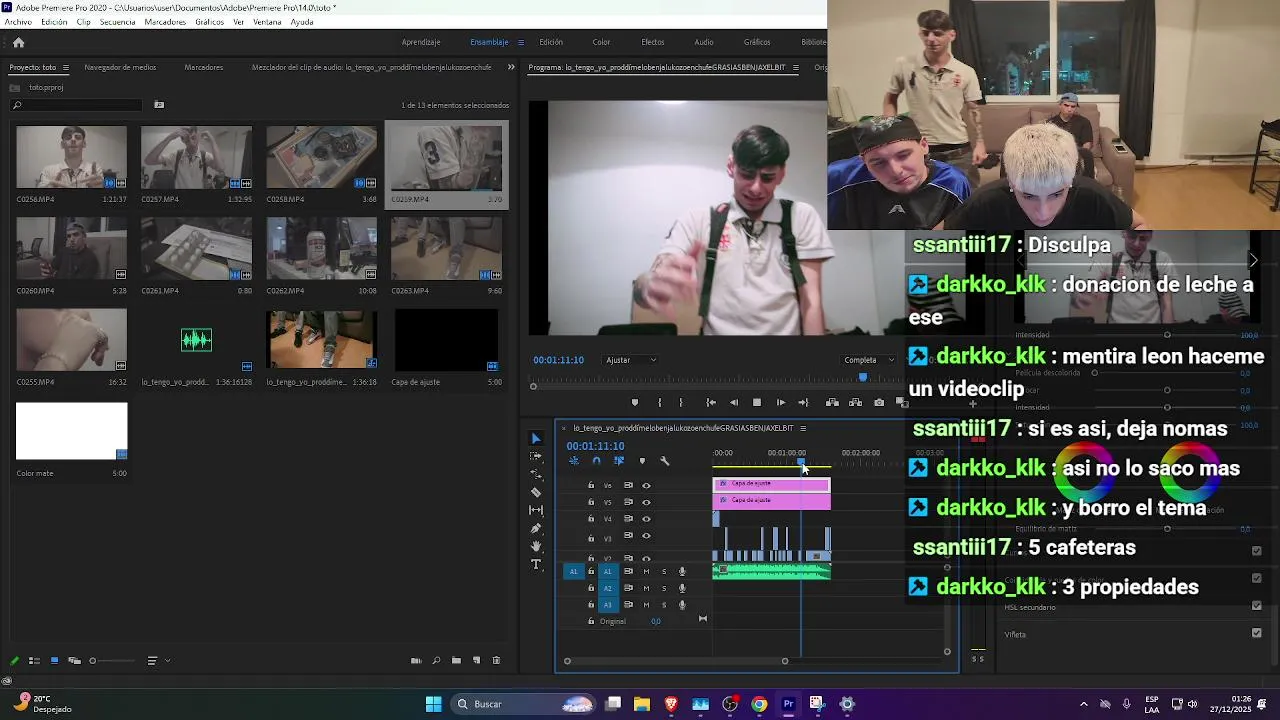Open Premiere Pro from Windows taskbar
The width and height of the screenshot is (1280, 720).
point(788,704)
